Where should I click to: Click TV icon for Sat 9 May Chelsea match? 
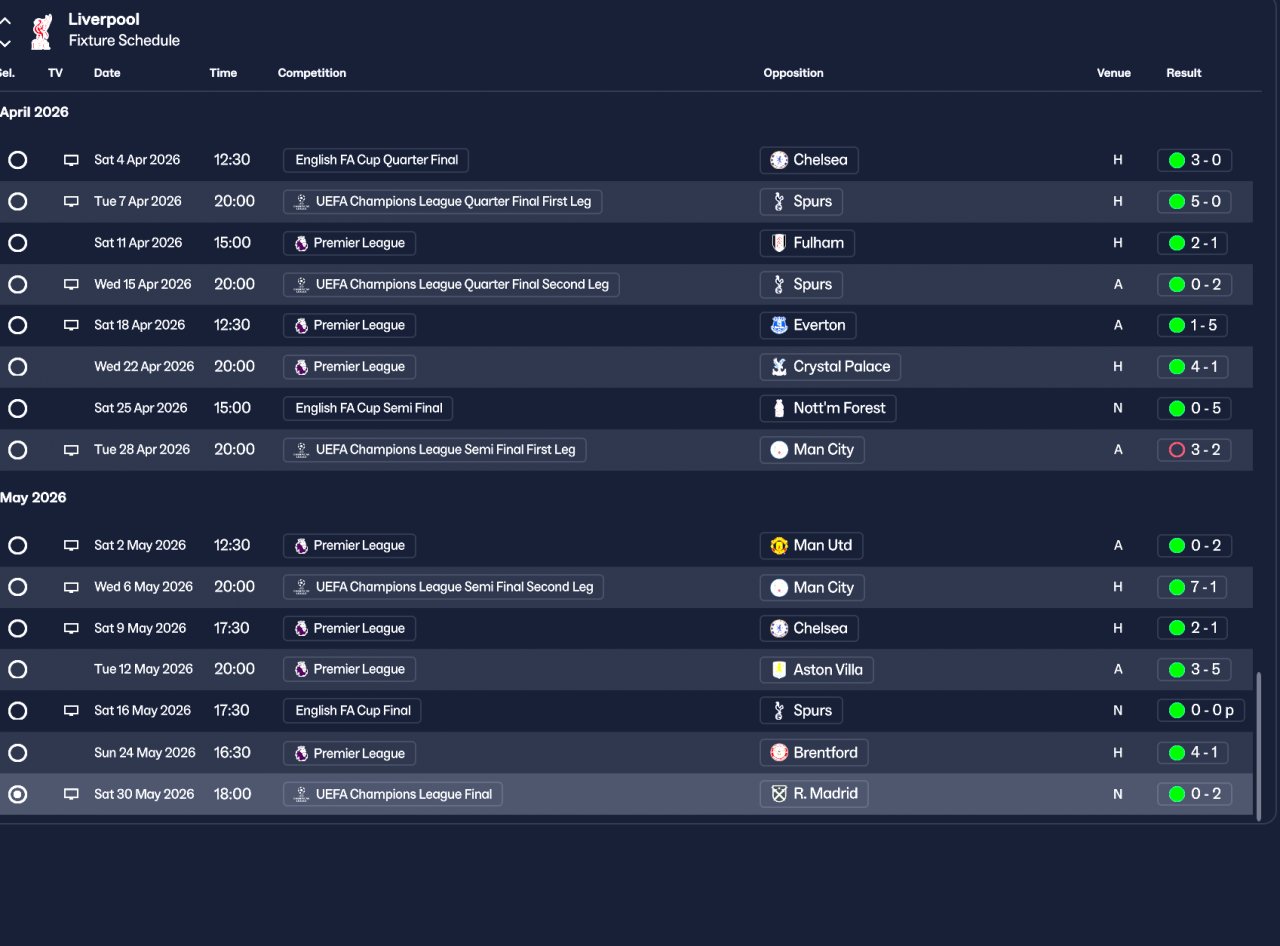coord(71,629)
